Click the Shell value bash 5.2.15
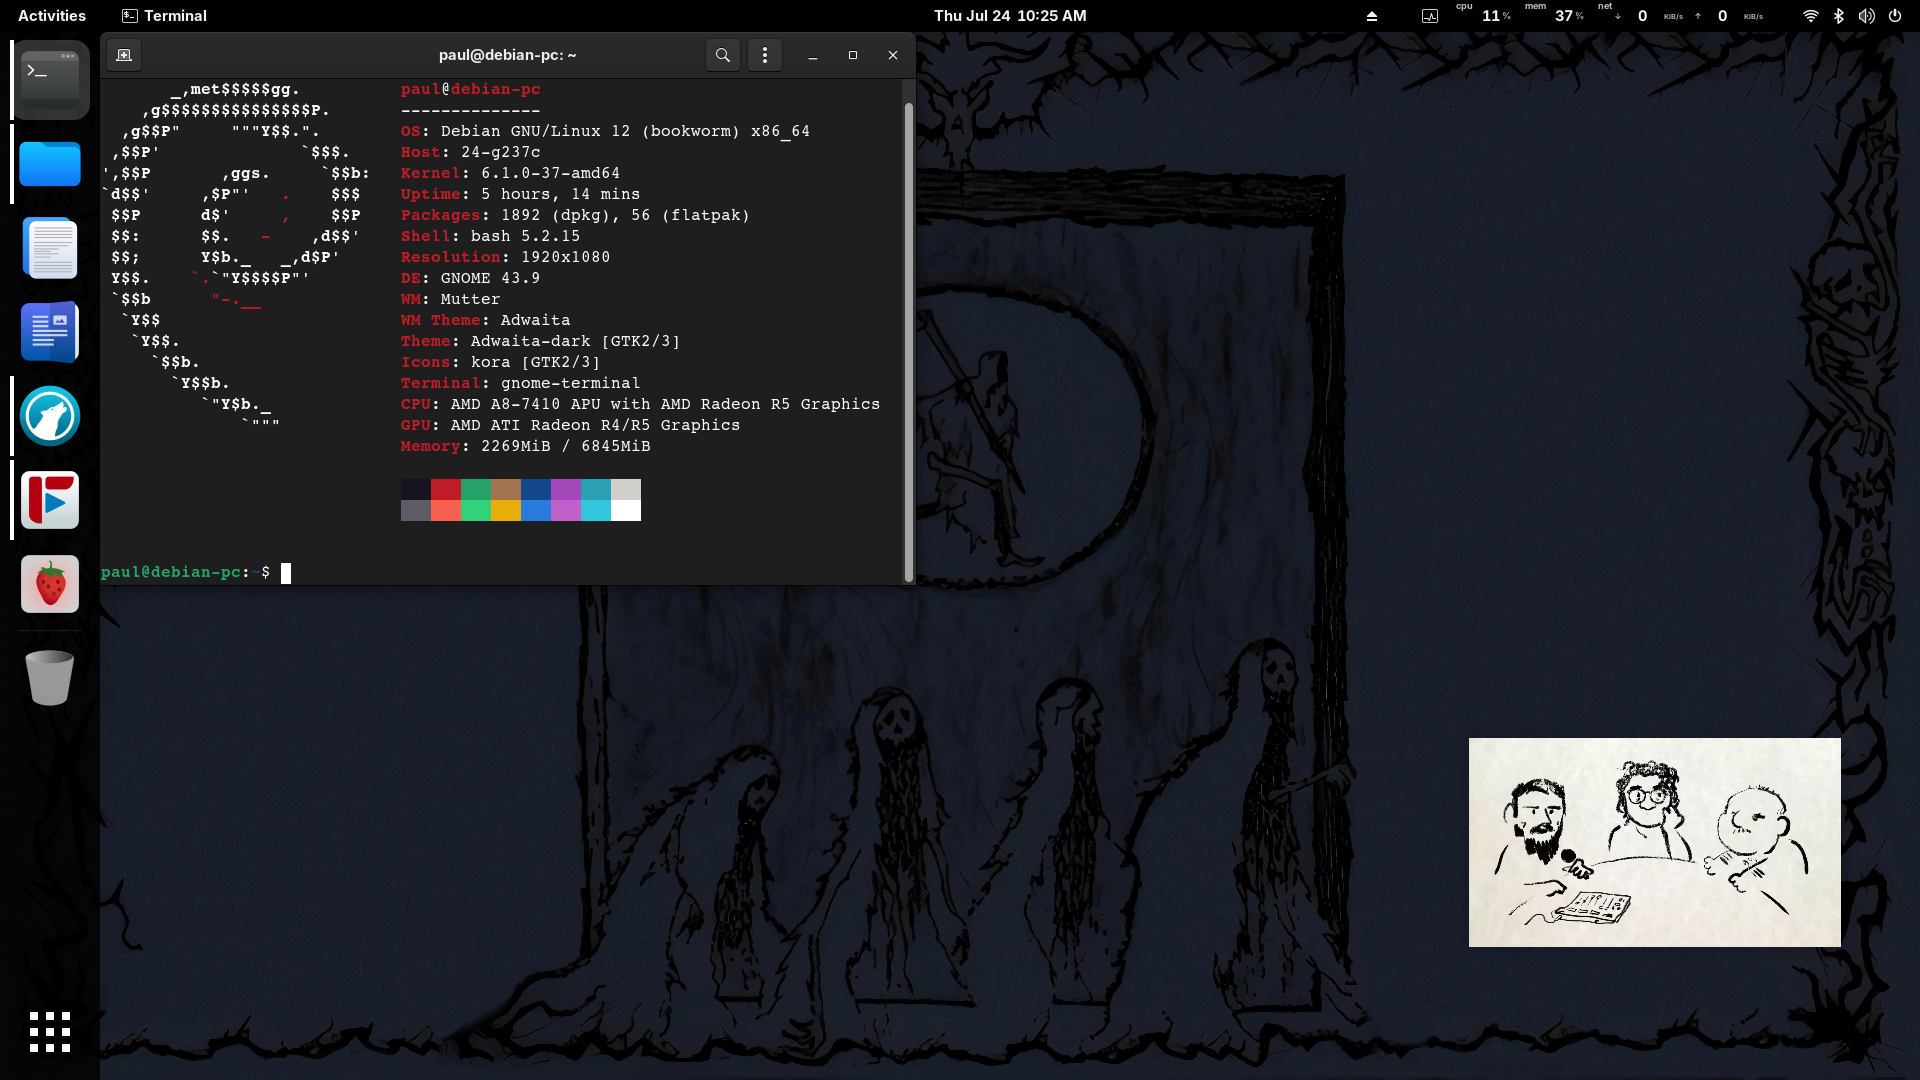 pyautogui.click(x=525, y=236)
